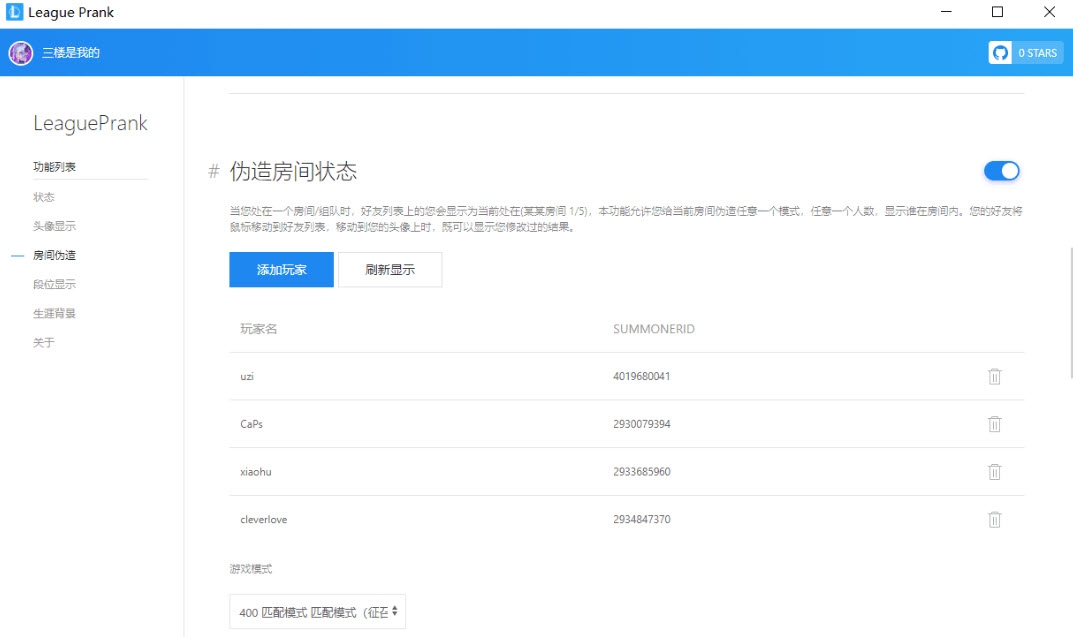This screenshot has height=637, width=1073.
Task: Select 状态 in the sidebar
Action: (44, 196)
